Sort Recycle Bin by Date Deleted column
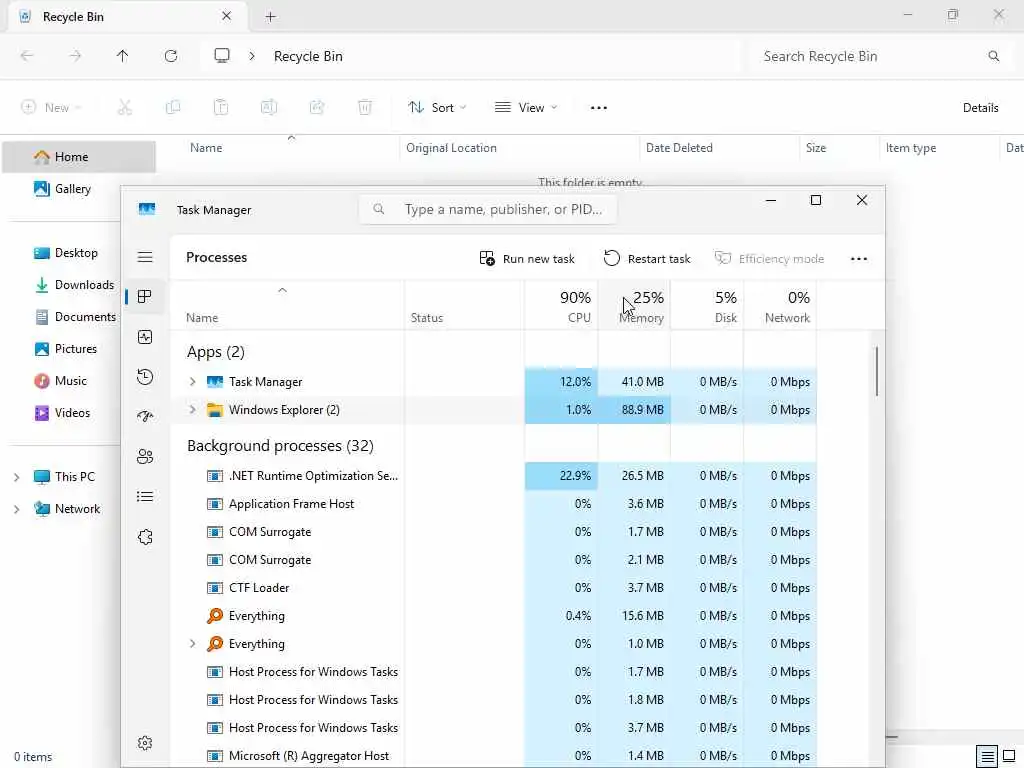The height and width of the screenshot is (768, 1024). 719,148
